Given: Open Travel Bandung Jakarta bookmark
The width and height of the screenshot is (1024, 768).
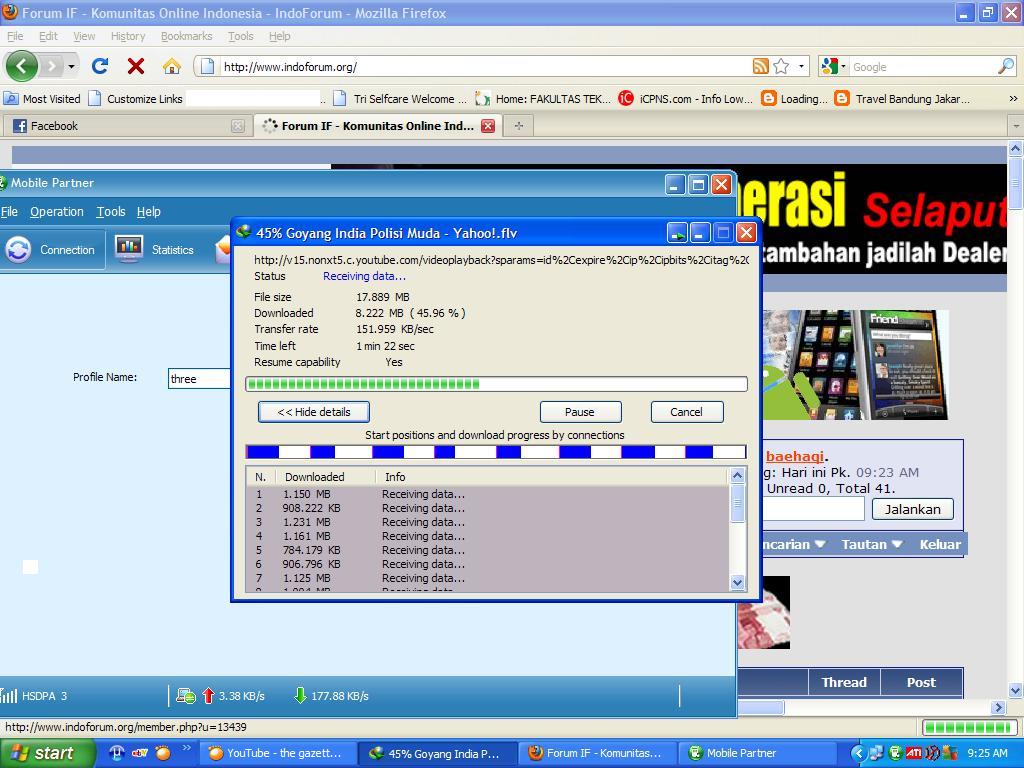Looking at the screenshot, I should pos(903,99).
